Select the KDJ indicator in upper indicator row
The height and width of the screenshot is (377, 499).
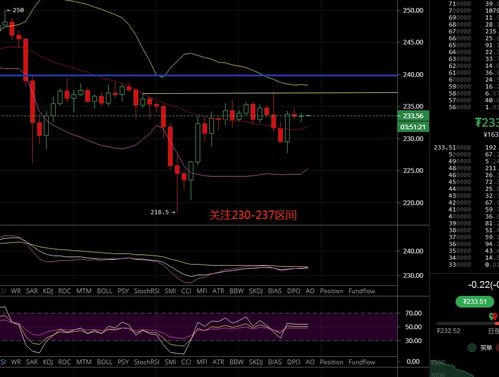[48, 291]
